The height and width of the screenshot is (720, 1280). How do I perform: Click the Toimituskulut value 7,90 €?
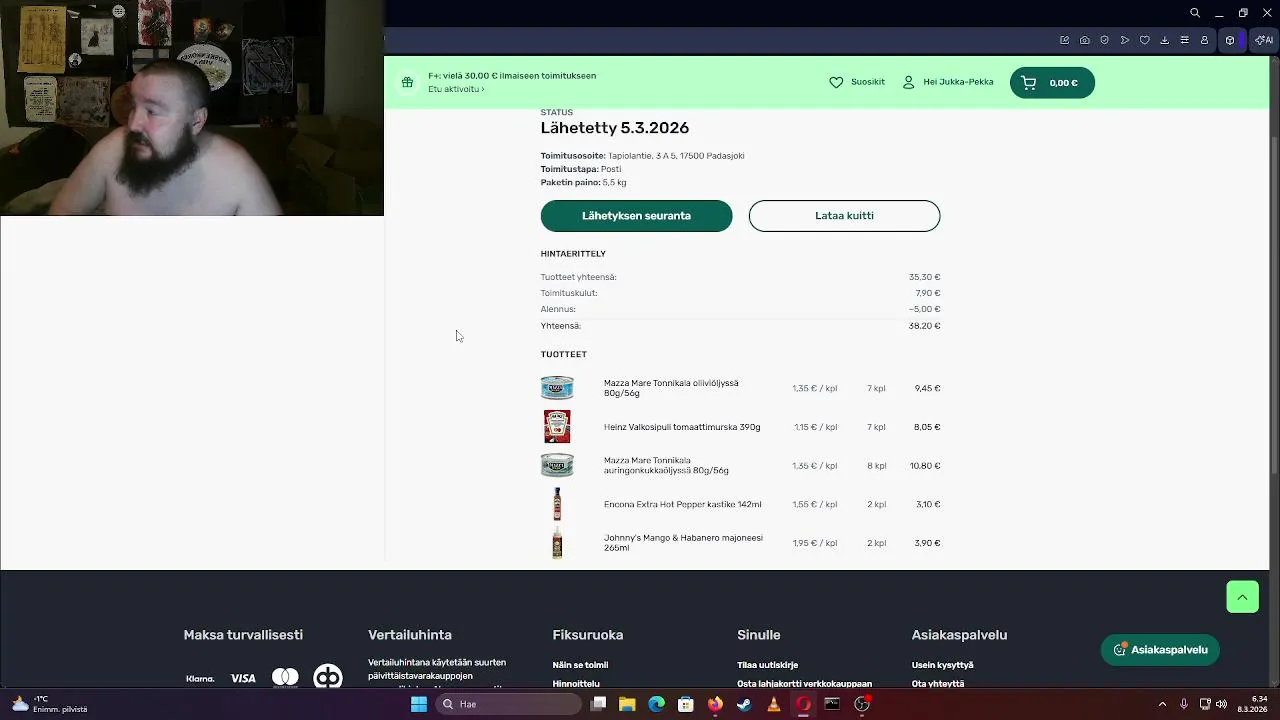click(x=927, y=293)
